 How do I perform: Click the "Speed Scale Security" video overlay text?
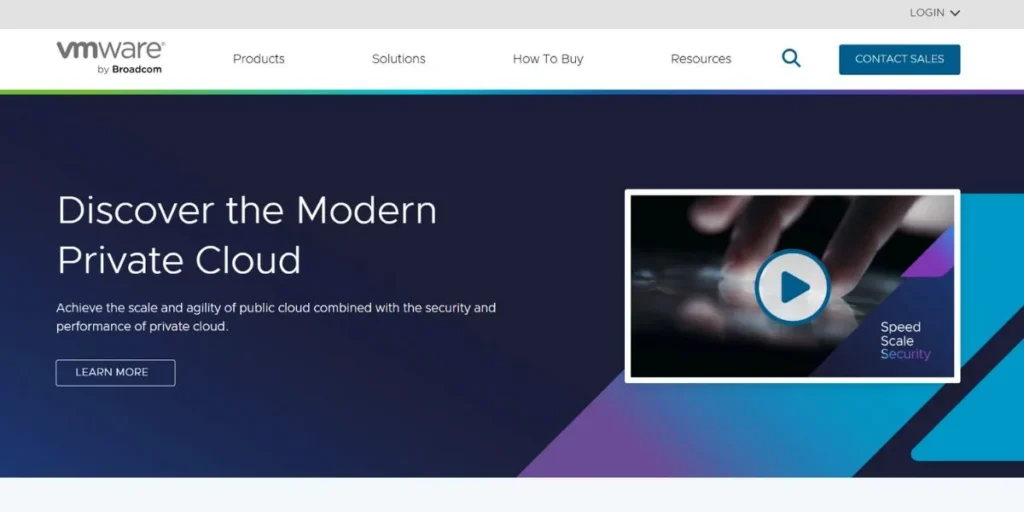point(905,341)
